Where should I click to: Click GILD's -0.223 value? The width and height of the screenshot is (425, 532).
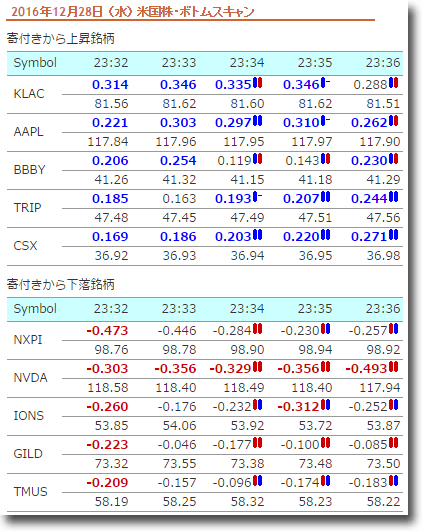[x=107, y=444]
